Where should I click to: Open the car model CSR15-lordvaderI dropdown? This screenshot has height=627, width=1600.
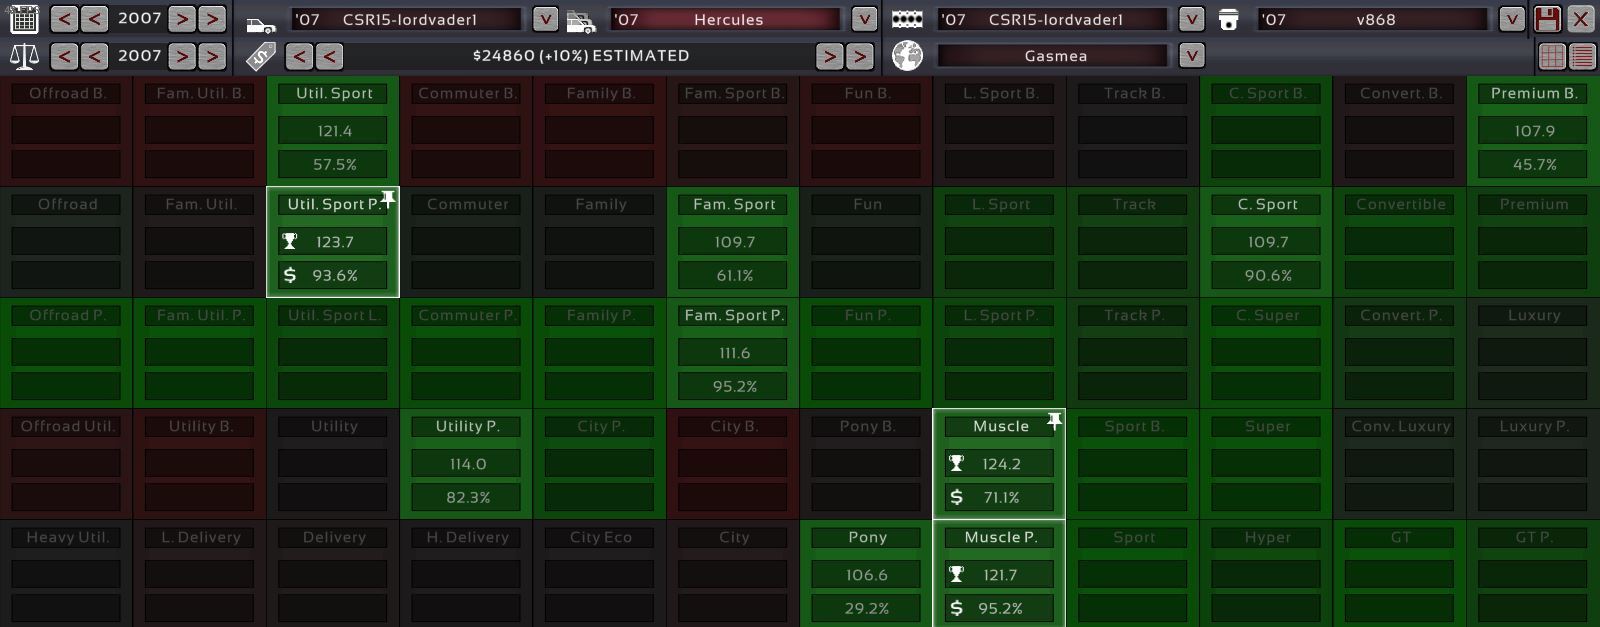click(x=545, y=19)
